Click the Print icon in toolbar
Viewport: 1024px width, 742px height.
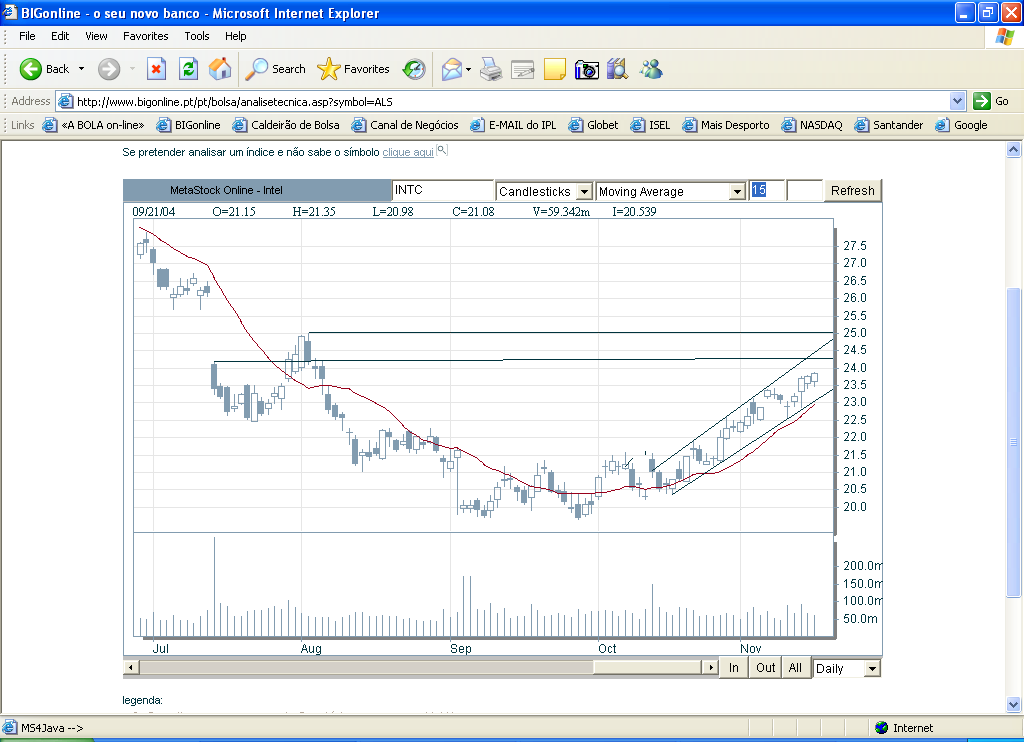point(490,69)
